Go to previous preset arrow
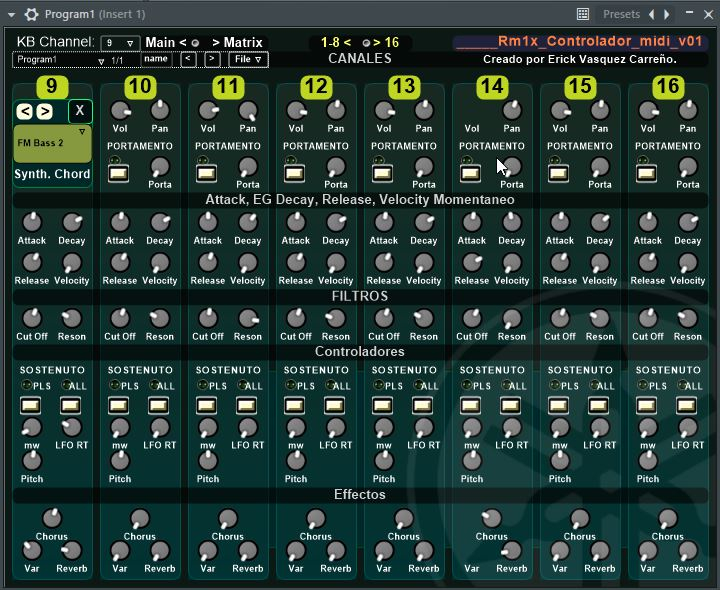Viewport: 720px width, 590px height. pos(652,14)
